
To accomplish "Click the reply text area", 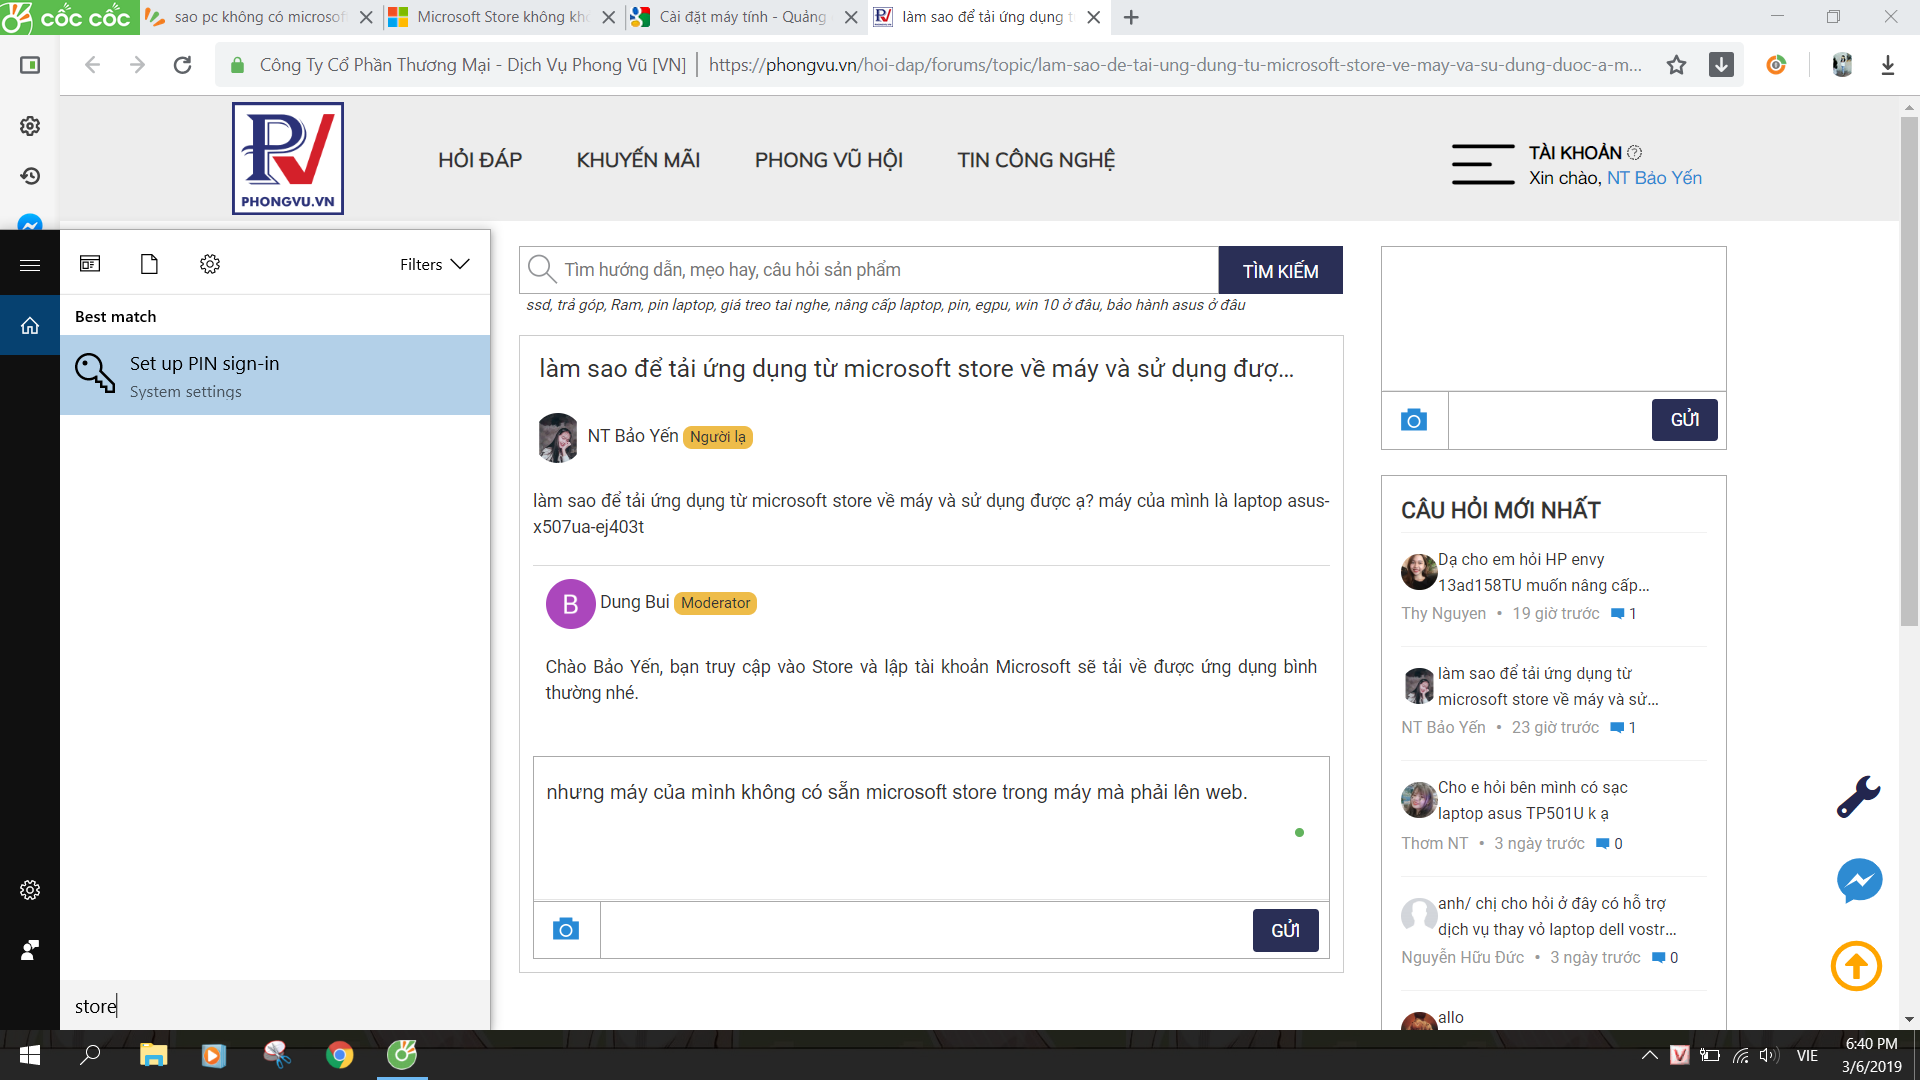I will [931, 828].
